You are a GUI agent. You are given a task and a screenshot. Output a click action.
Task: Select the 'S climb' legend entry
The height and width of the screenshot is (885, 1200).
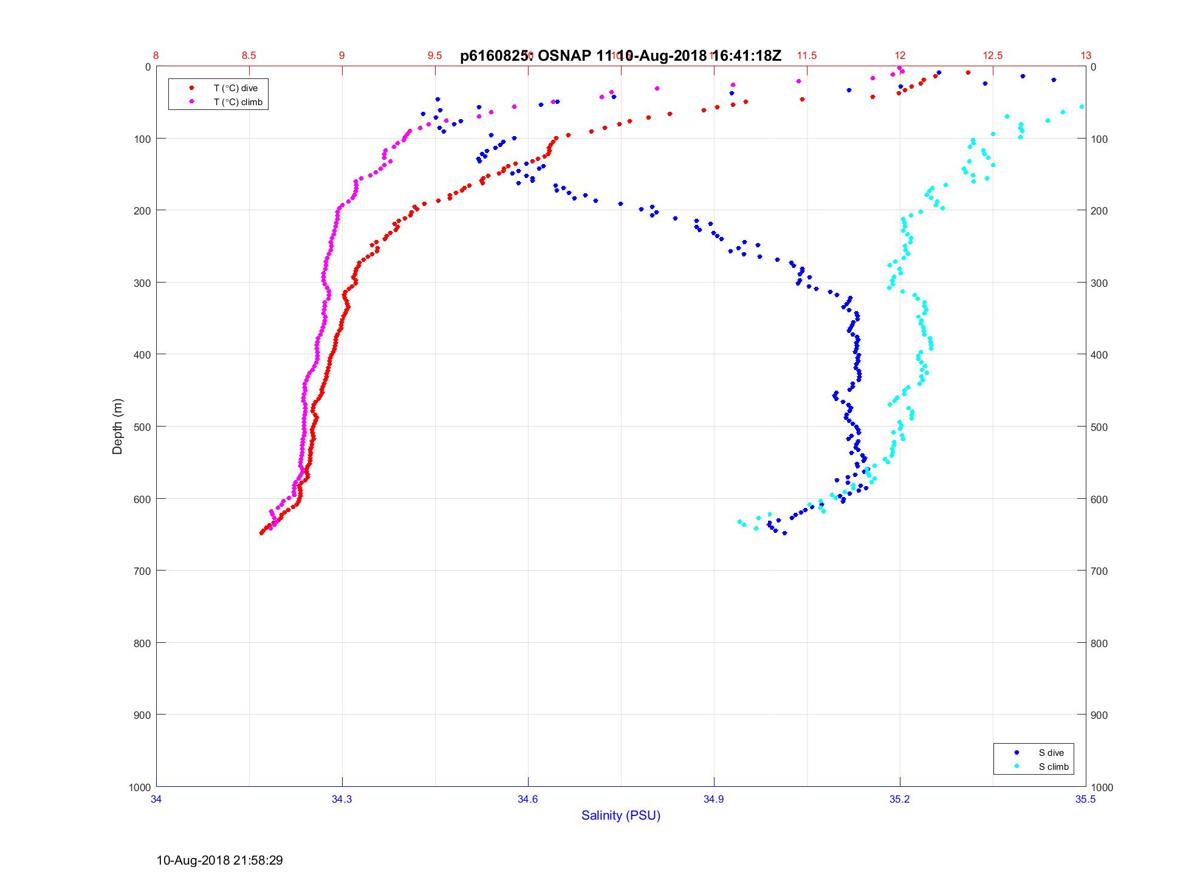1054,766
